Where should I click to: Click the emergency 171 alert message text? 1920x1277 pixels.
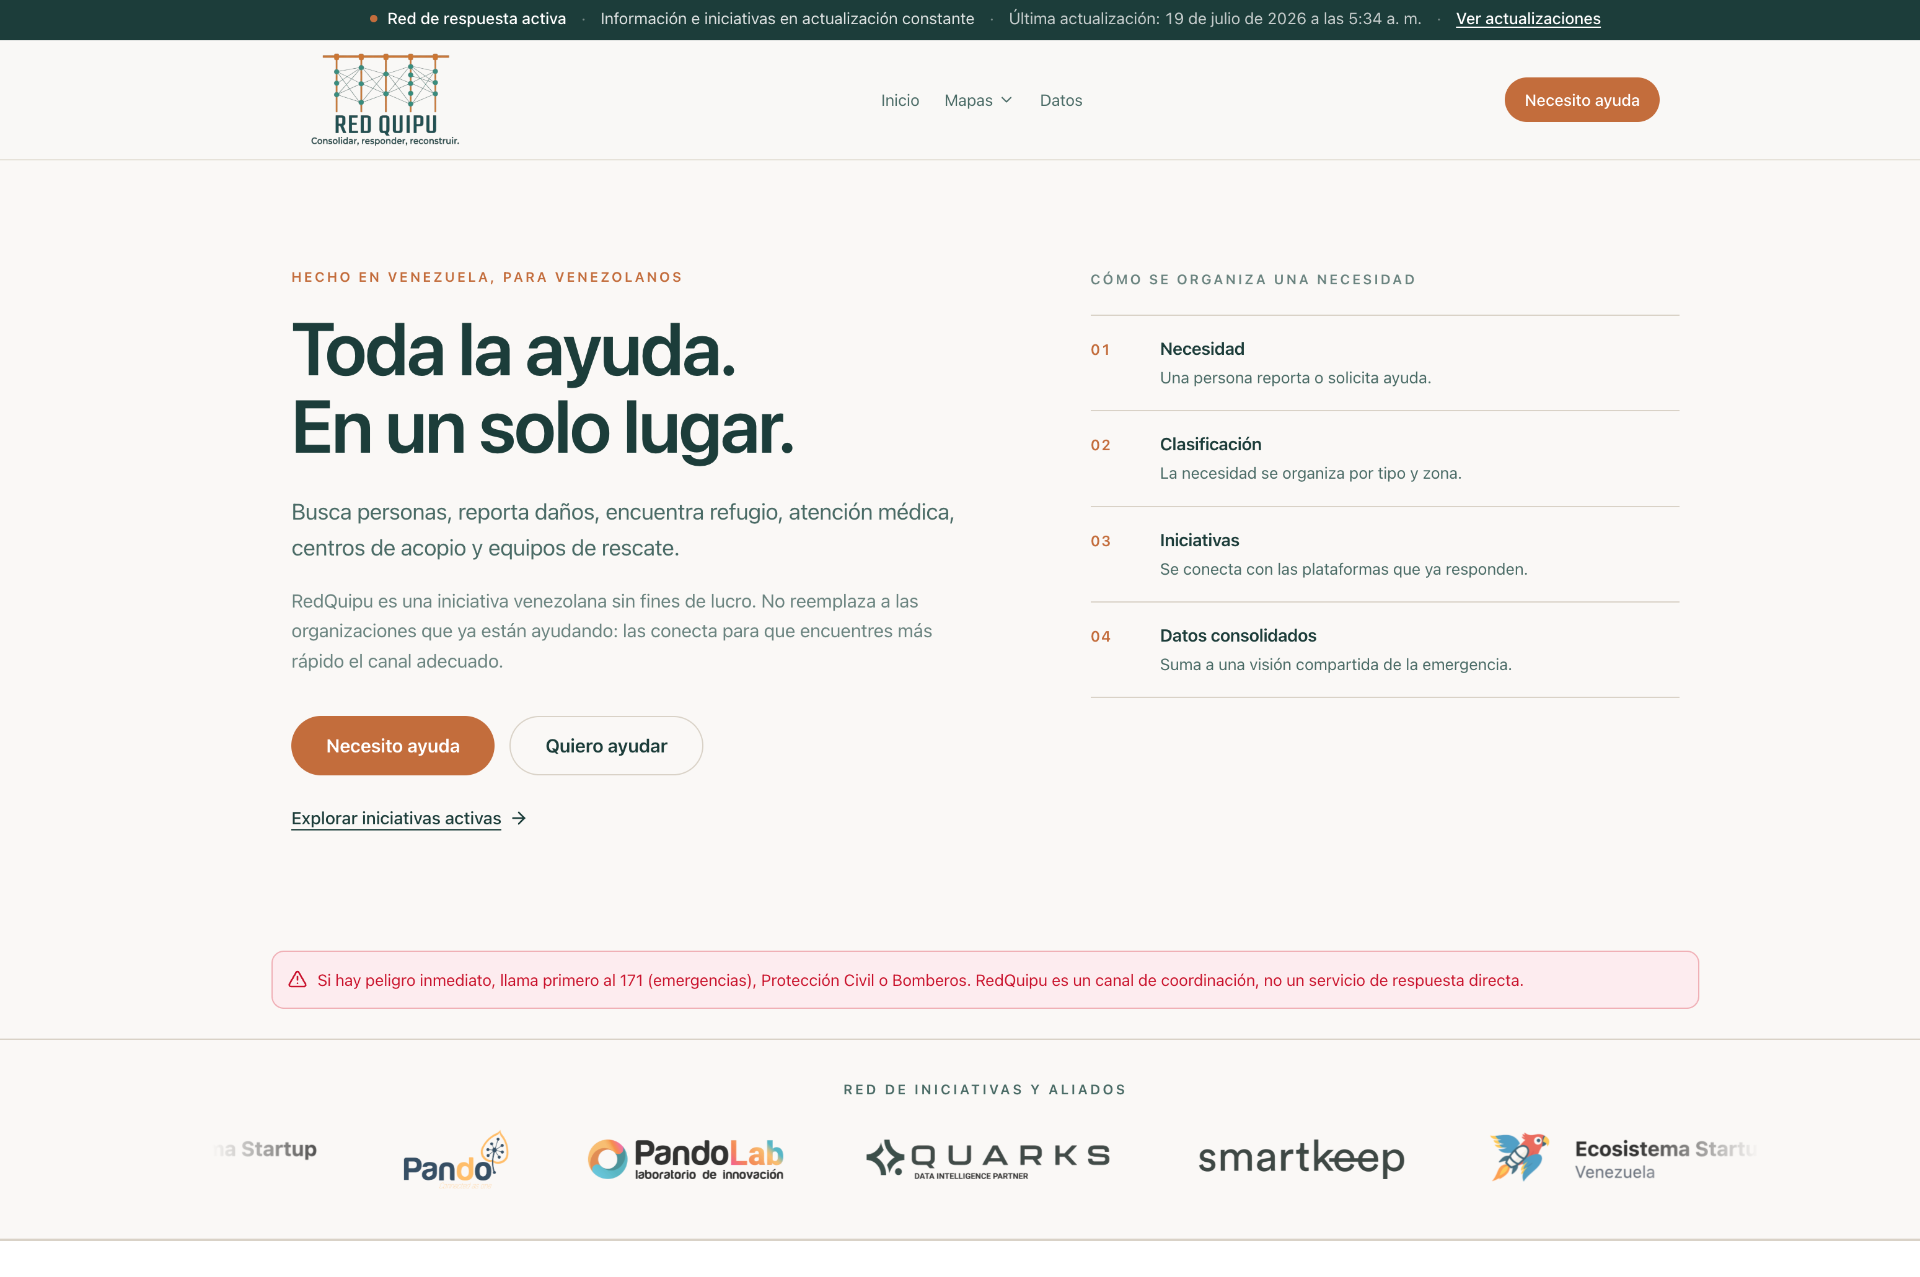pyautogui.click(x=920, y=980)
